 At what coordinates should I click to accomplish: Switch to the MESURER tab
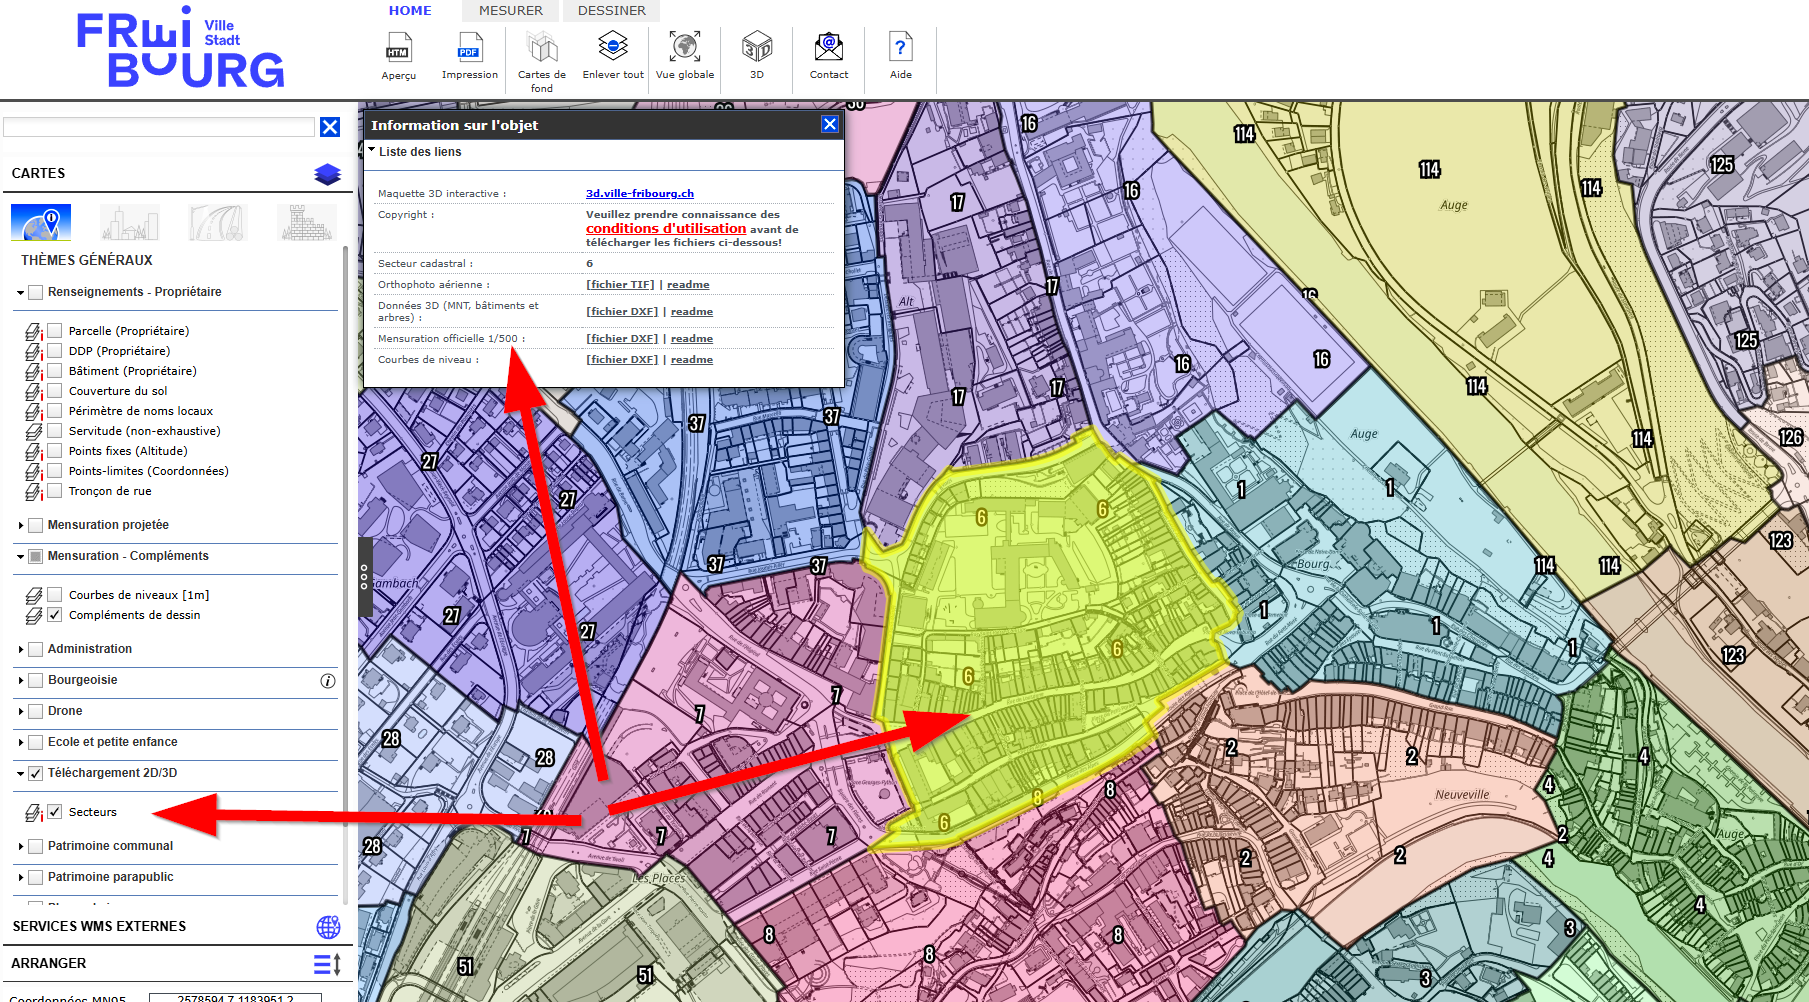click(x=511, y=11)
